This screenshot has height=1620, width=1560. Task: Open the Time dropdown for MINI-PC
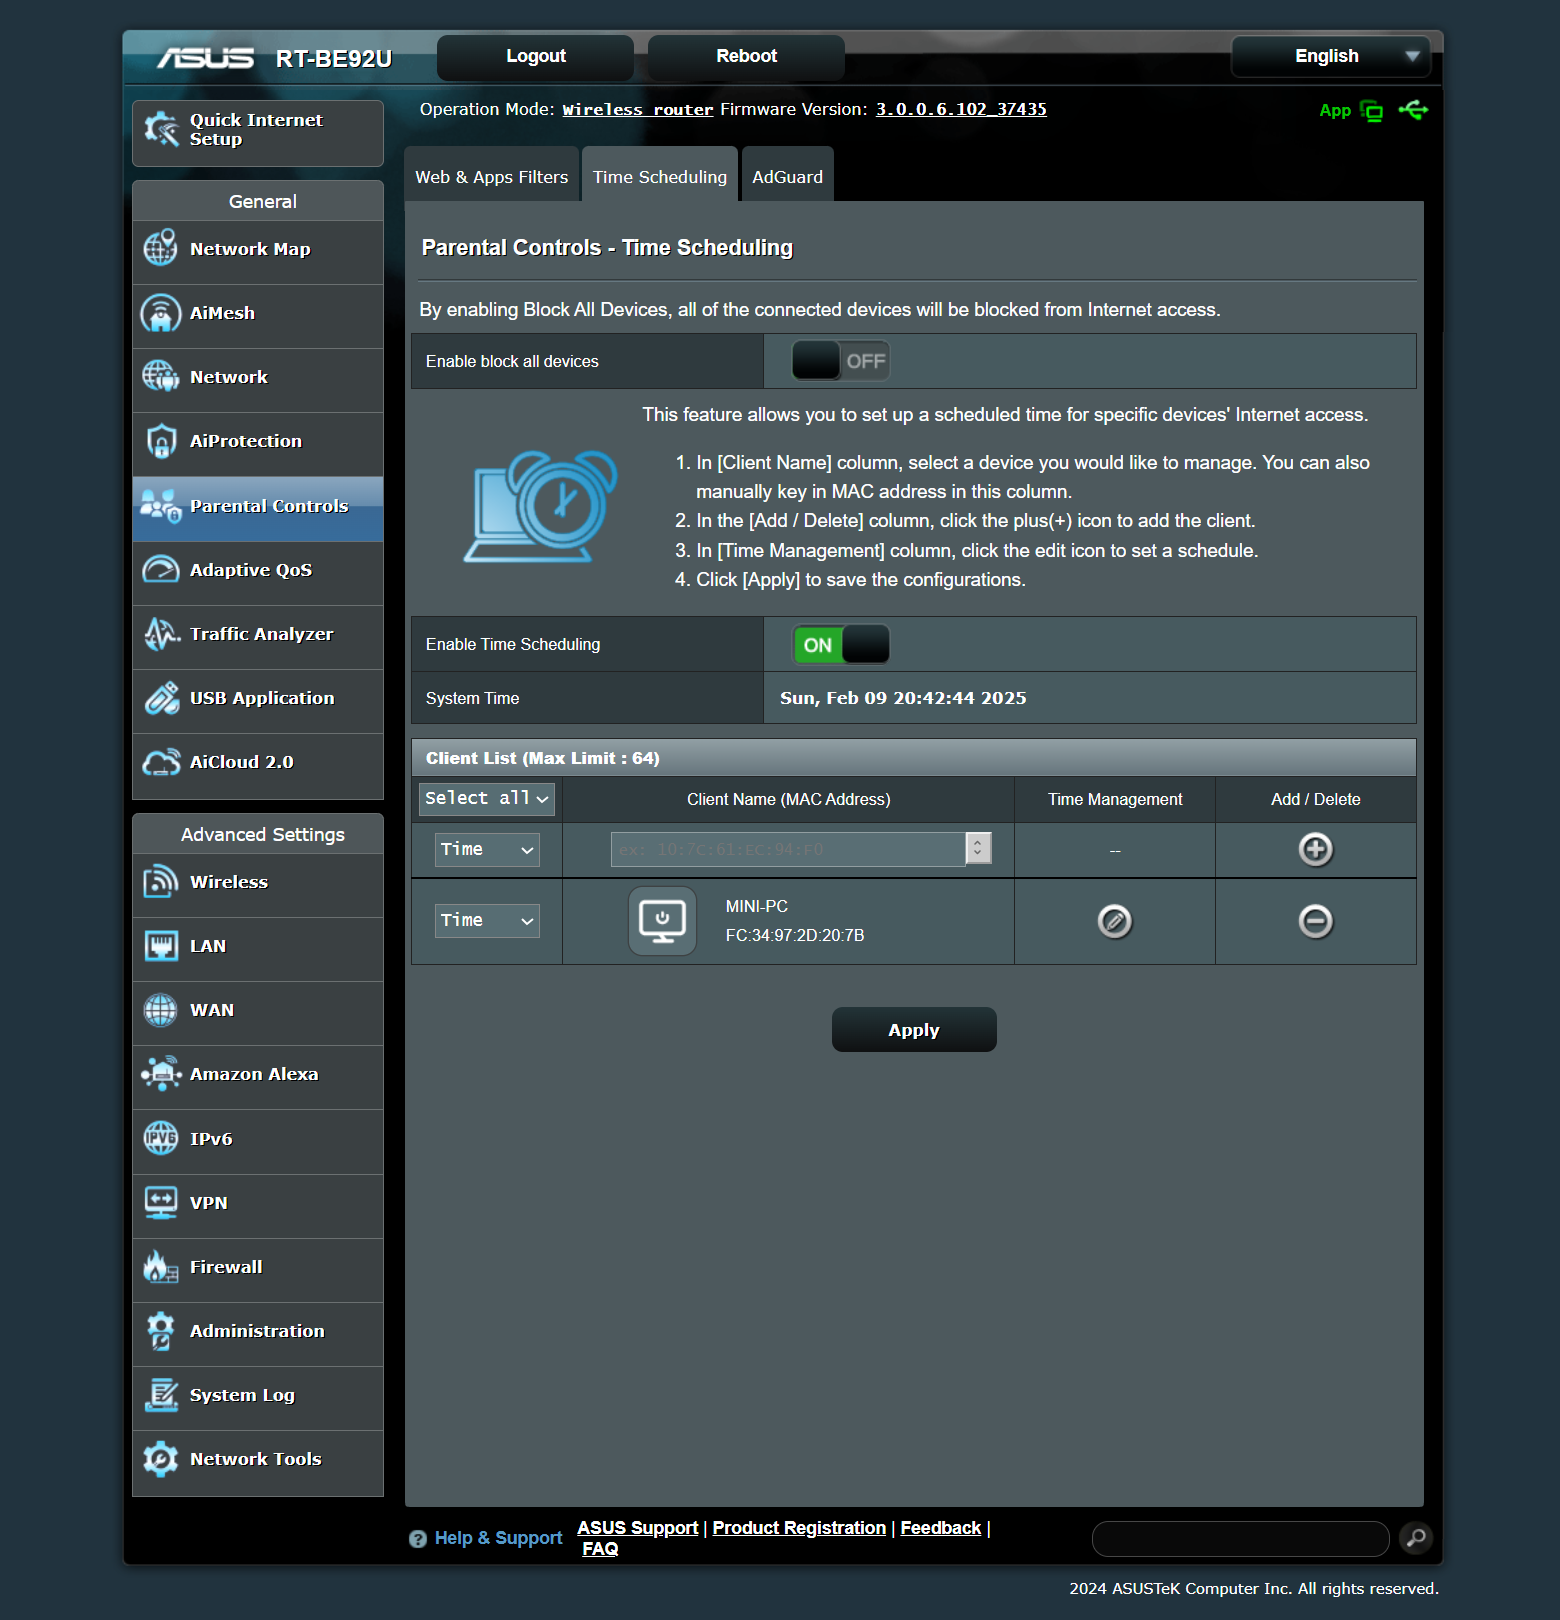pyautogui.click(x=487, y=921)
